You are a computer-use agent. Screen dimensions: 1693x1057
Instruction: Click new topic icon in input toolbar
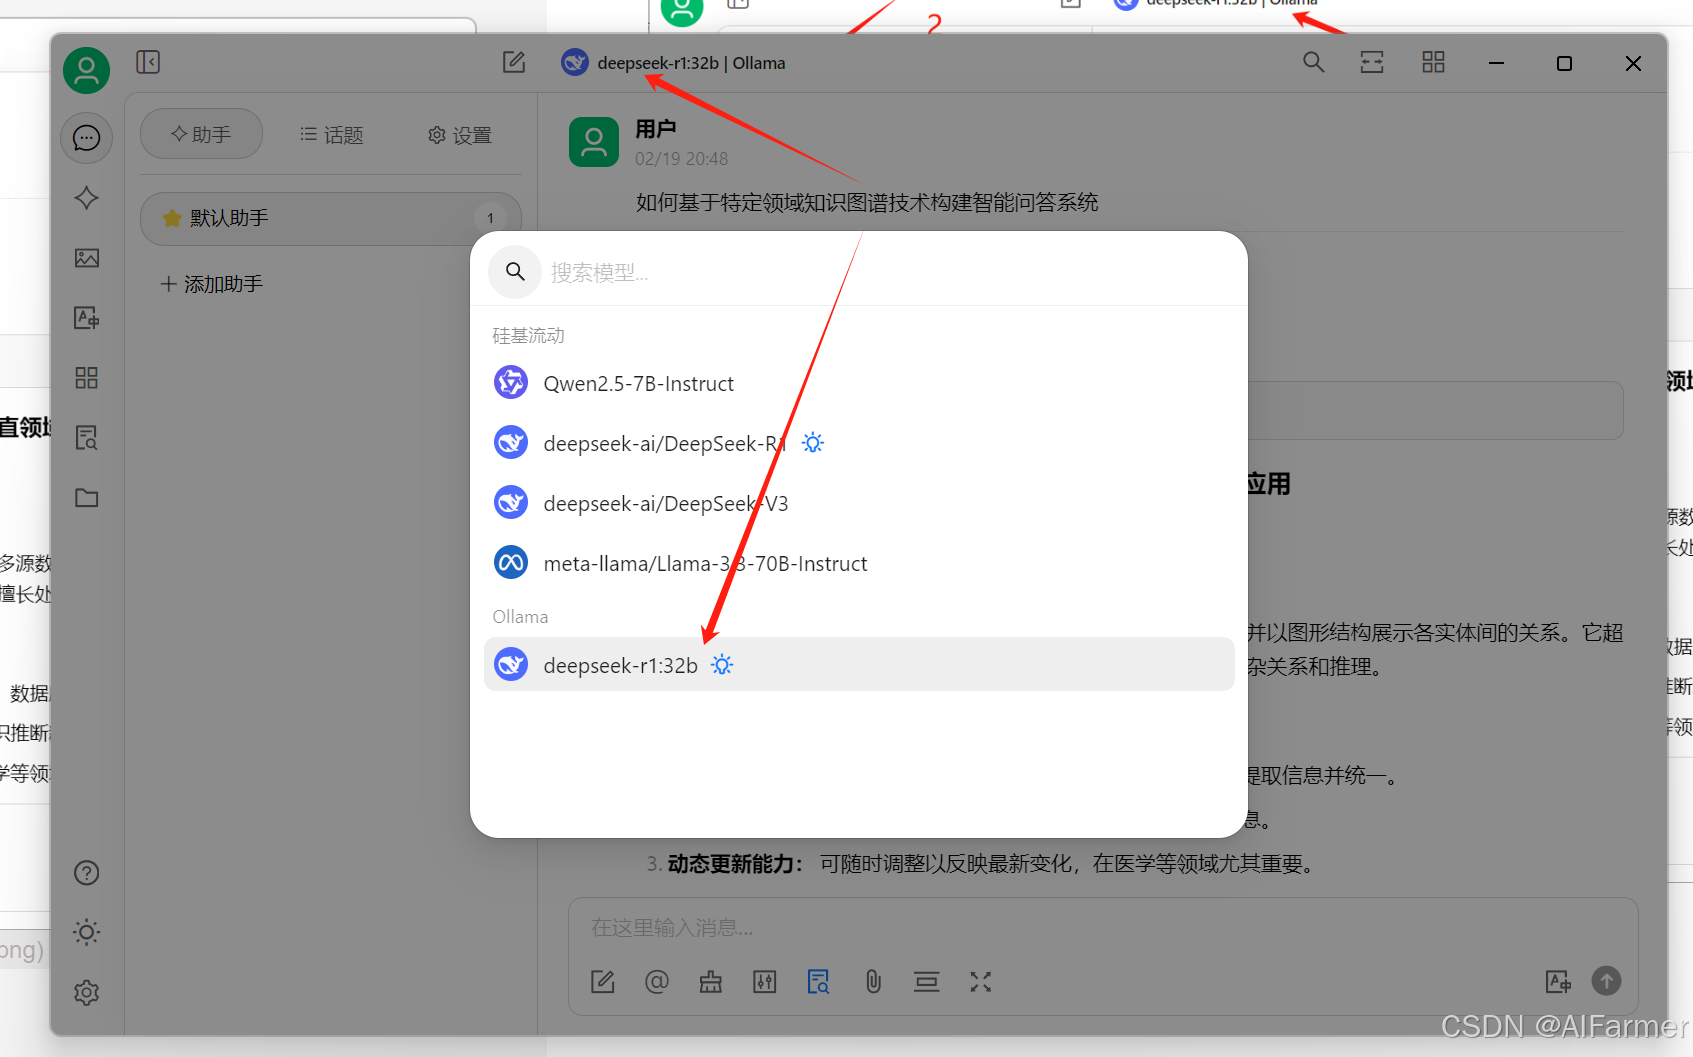point(603,982)
